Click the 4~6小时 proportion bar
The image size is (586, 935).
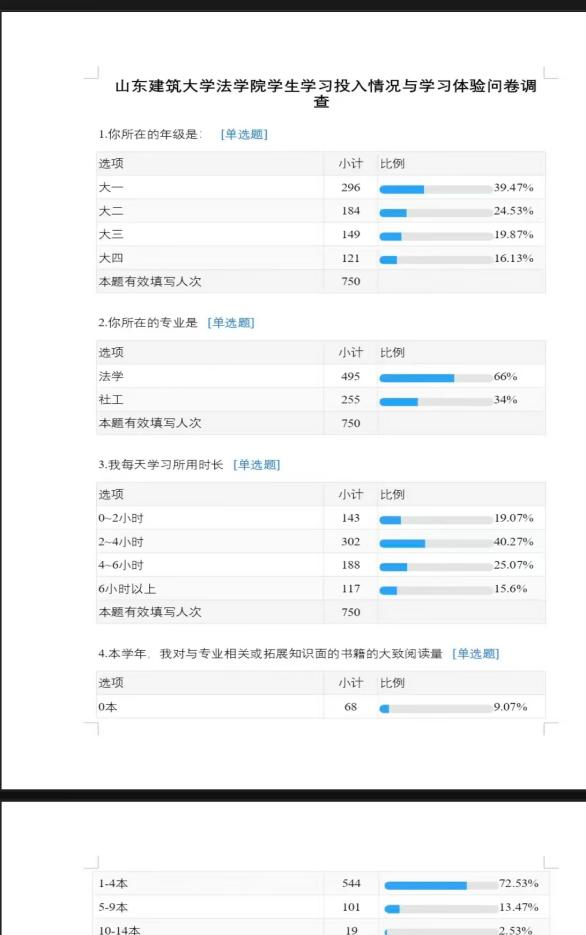click(x=436, y=567)
